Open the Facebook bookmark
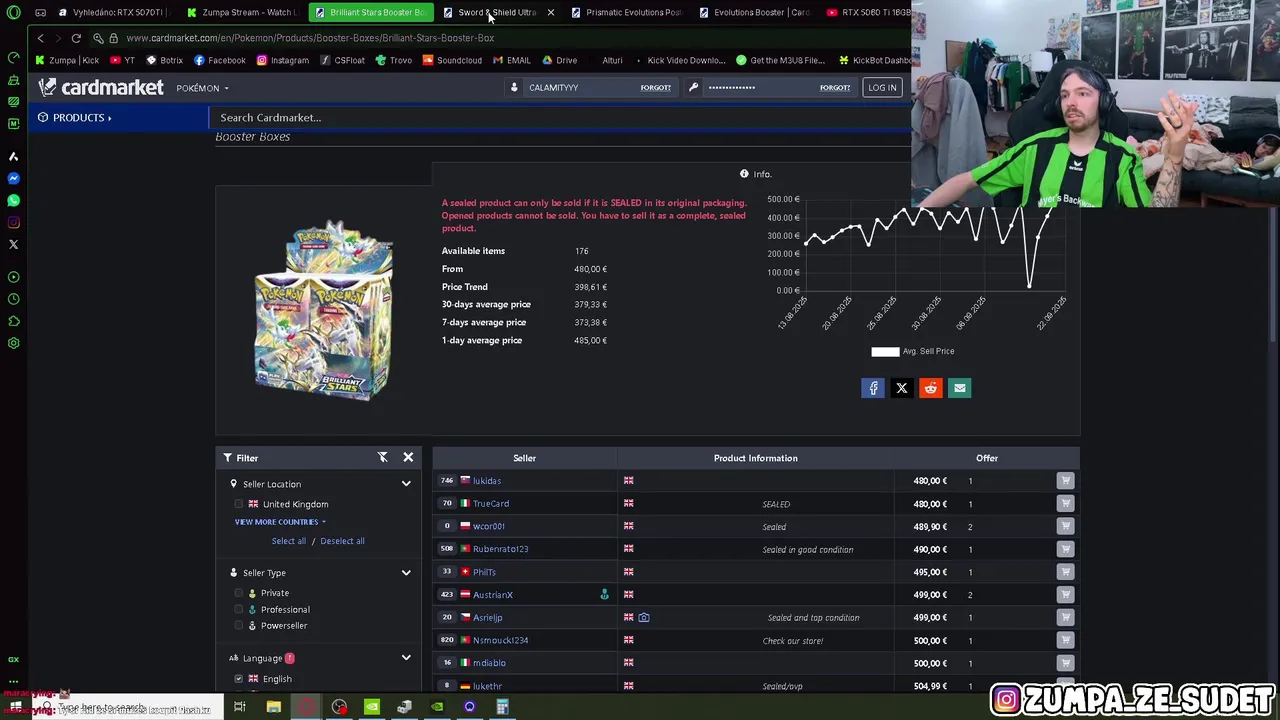The image size is (1280, 720). point(220,60)
